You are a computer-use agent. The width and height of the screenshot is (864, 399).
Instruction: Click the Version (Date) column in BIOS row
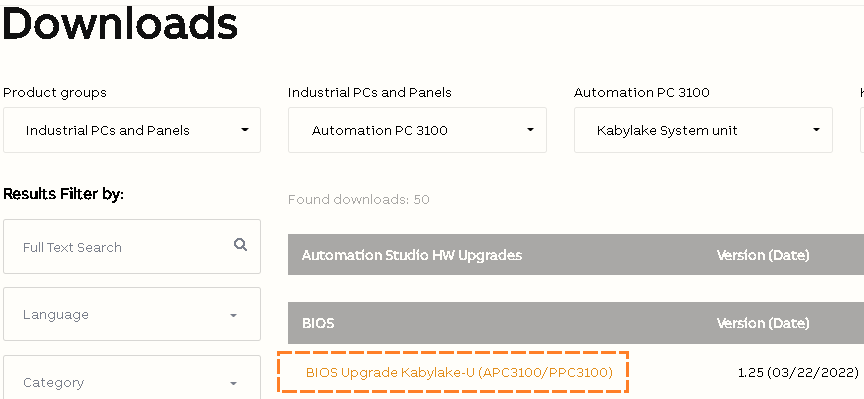(x=763, y=323)
